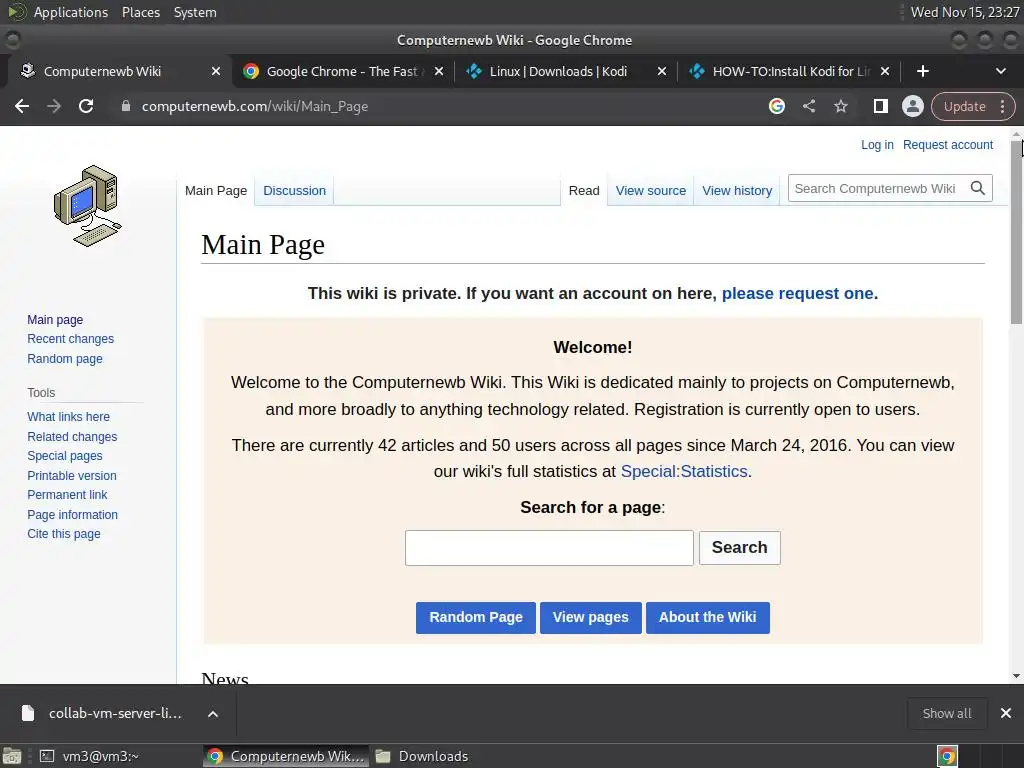Expand the collab-vm-server download options arrow
Screen dimensions: 1024x768
point(213,714)
